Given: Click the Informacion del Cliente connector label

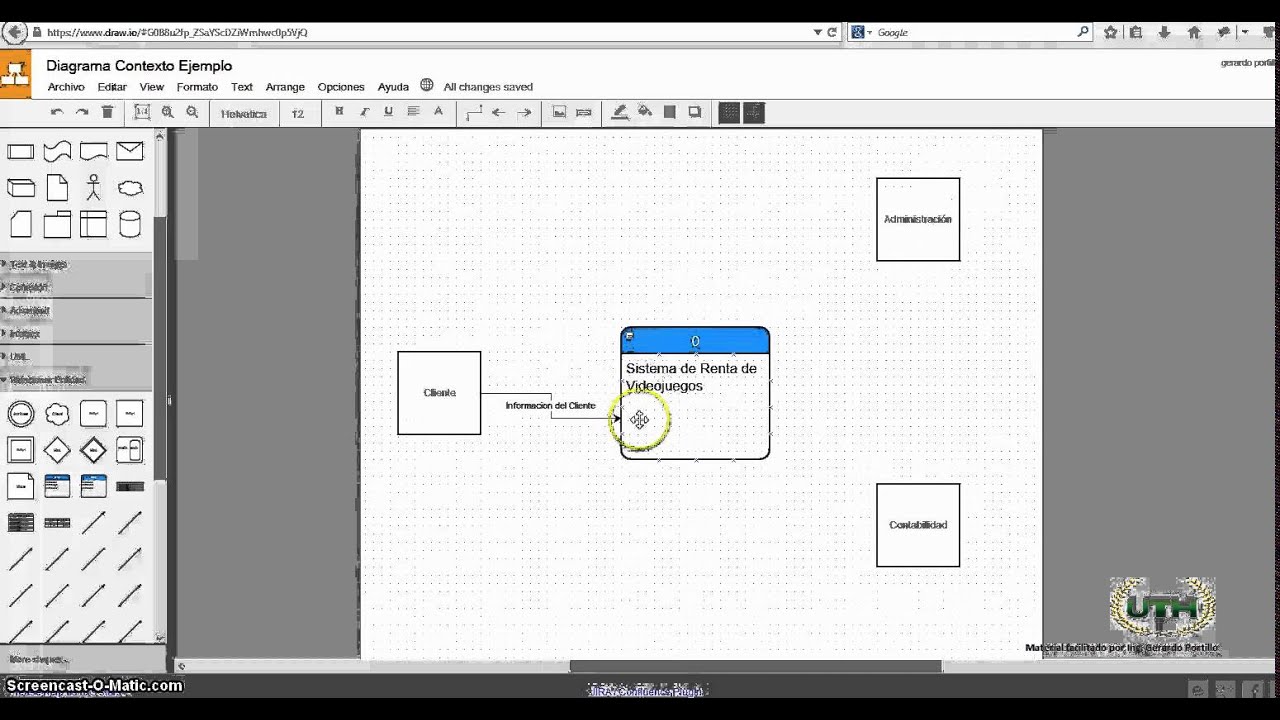Looking at the screenshot, I should 550,406.
